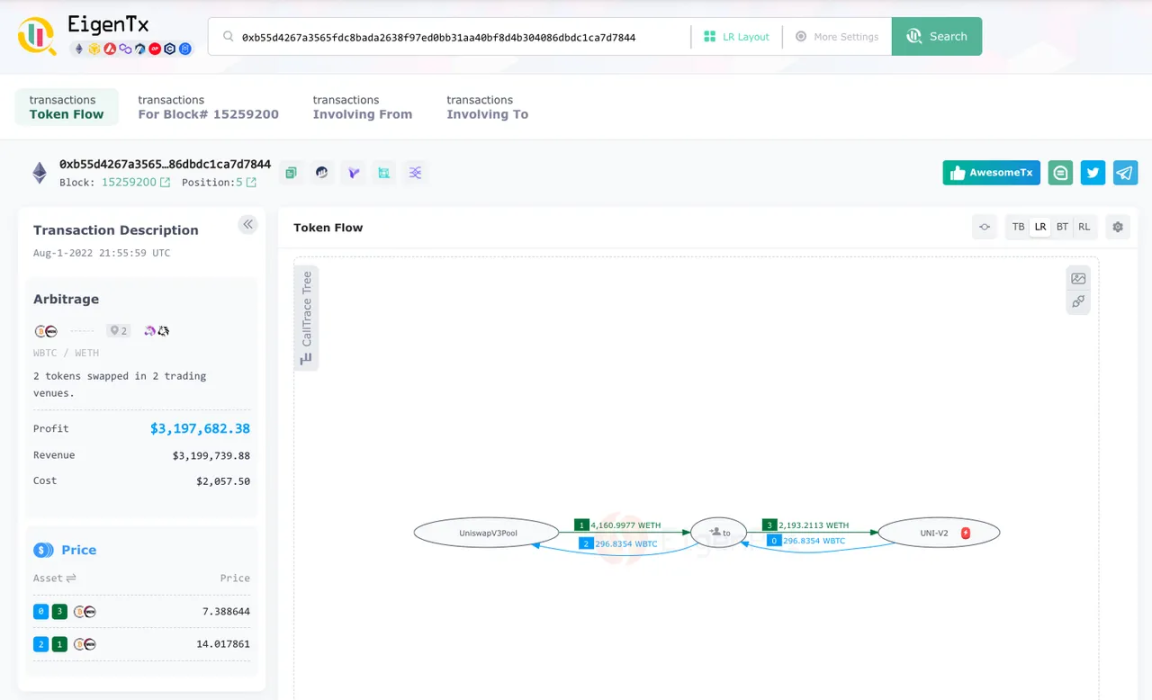Open the green comment chat icon
Screen dimensions: 1152x700
[1060, 173]
